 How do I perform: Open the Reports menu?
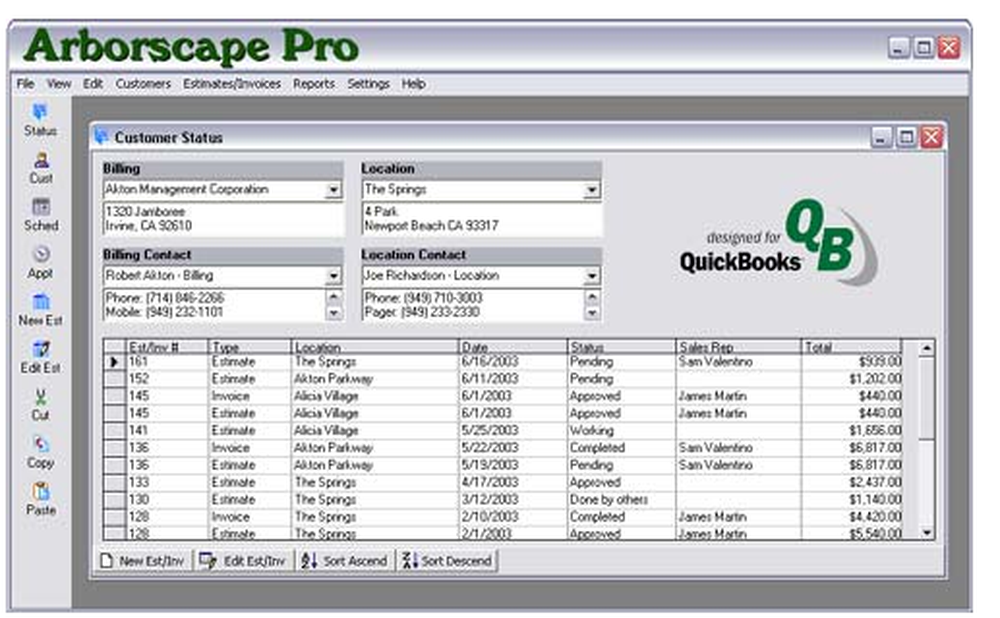click(x=314, y=84)
